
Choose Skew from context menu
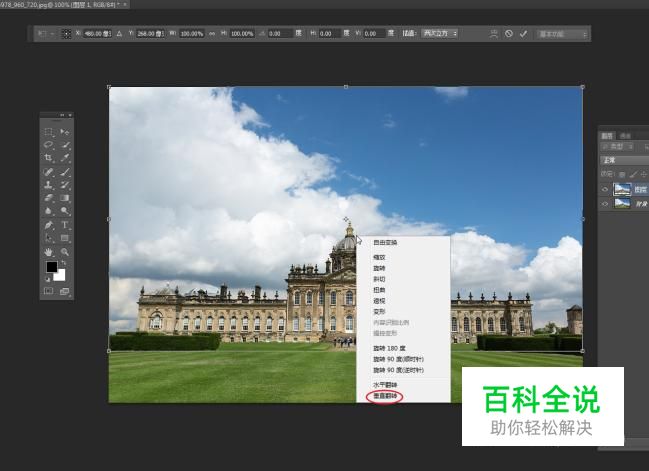[379, 279]
